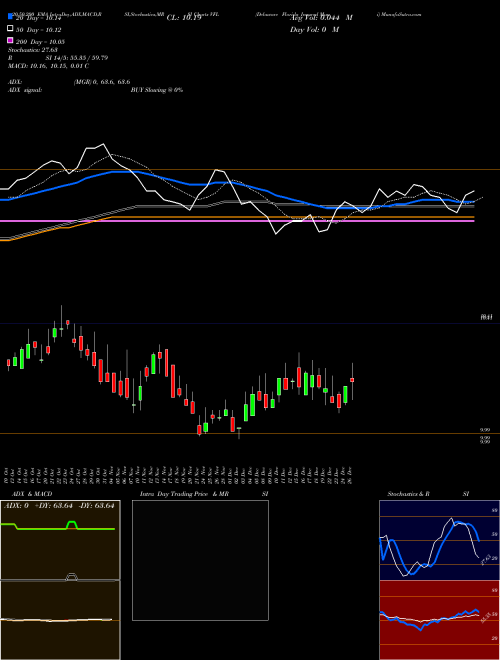Open the empty Intra Day Trading Price panel
This screenshot has height=660, width=500.
coord(200,560)
